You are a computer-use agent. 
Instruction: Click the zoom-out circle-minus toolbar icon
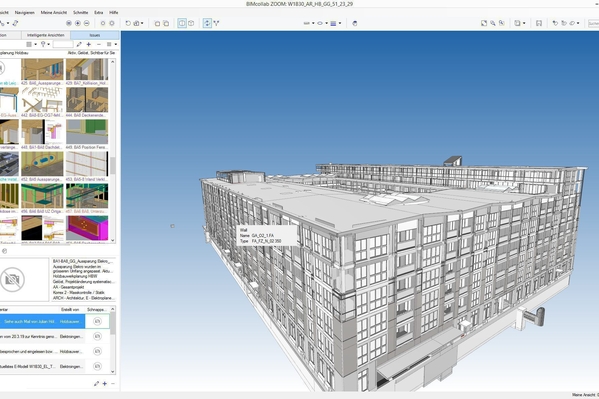87,23
